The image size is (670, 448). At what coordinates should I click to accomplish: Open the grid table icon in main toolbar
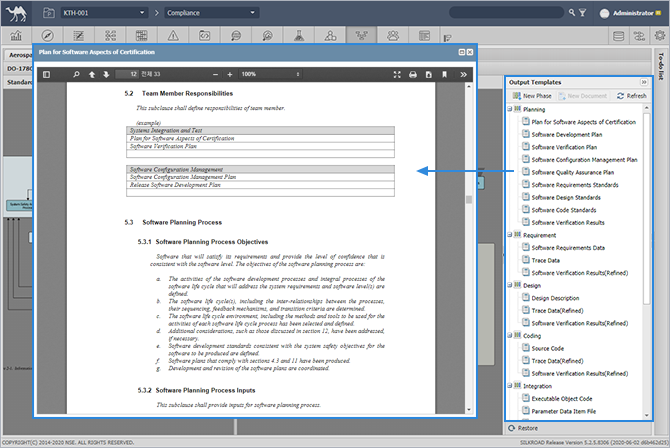[x=141, y=35]
